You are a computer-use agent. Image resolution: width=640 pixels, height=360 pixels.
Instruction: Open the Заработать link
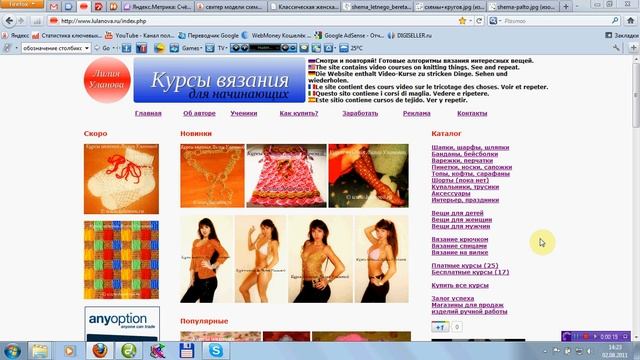point(360,113)
